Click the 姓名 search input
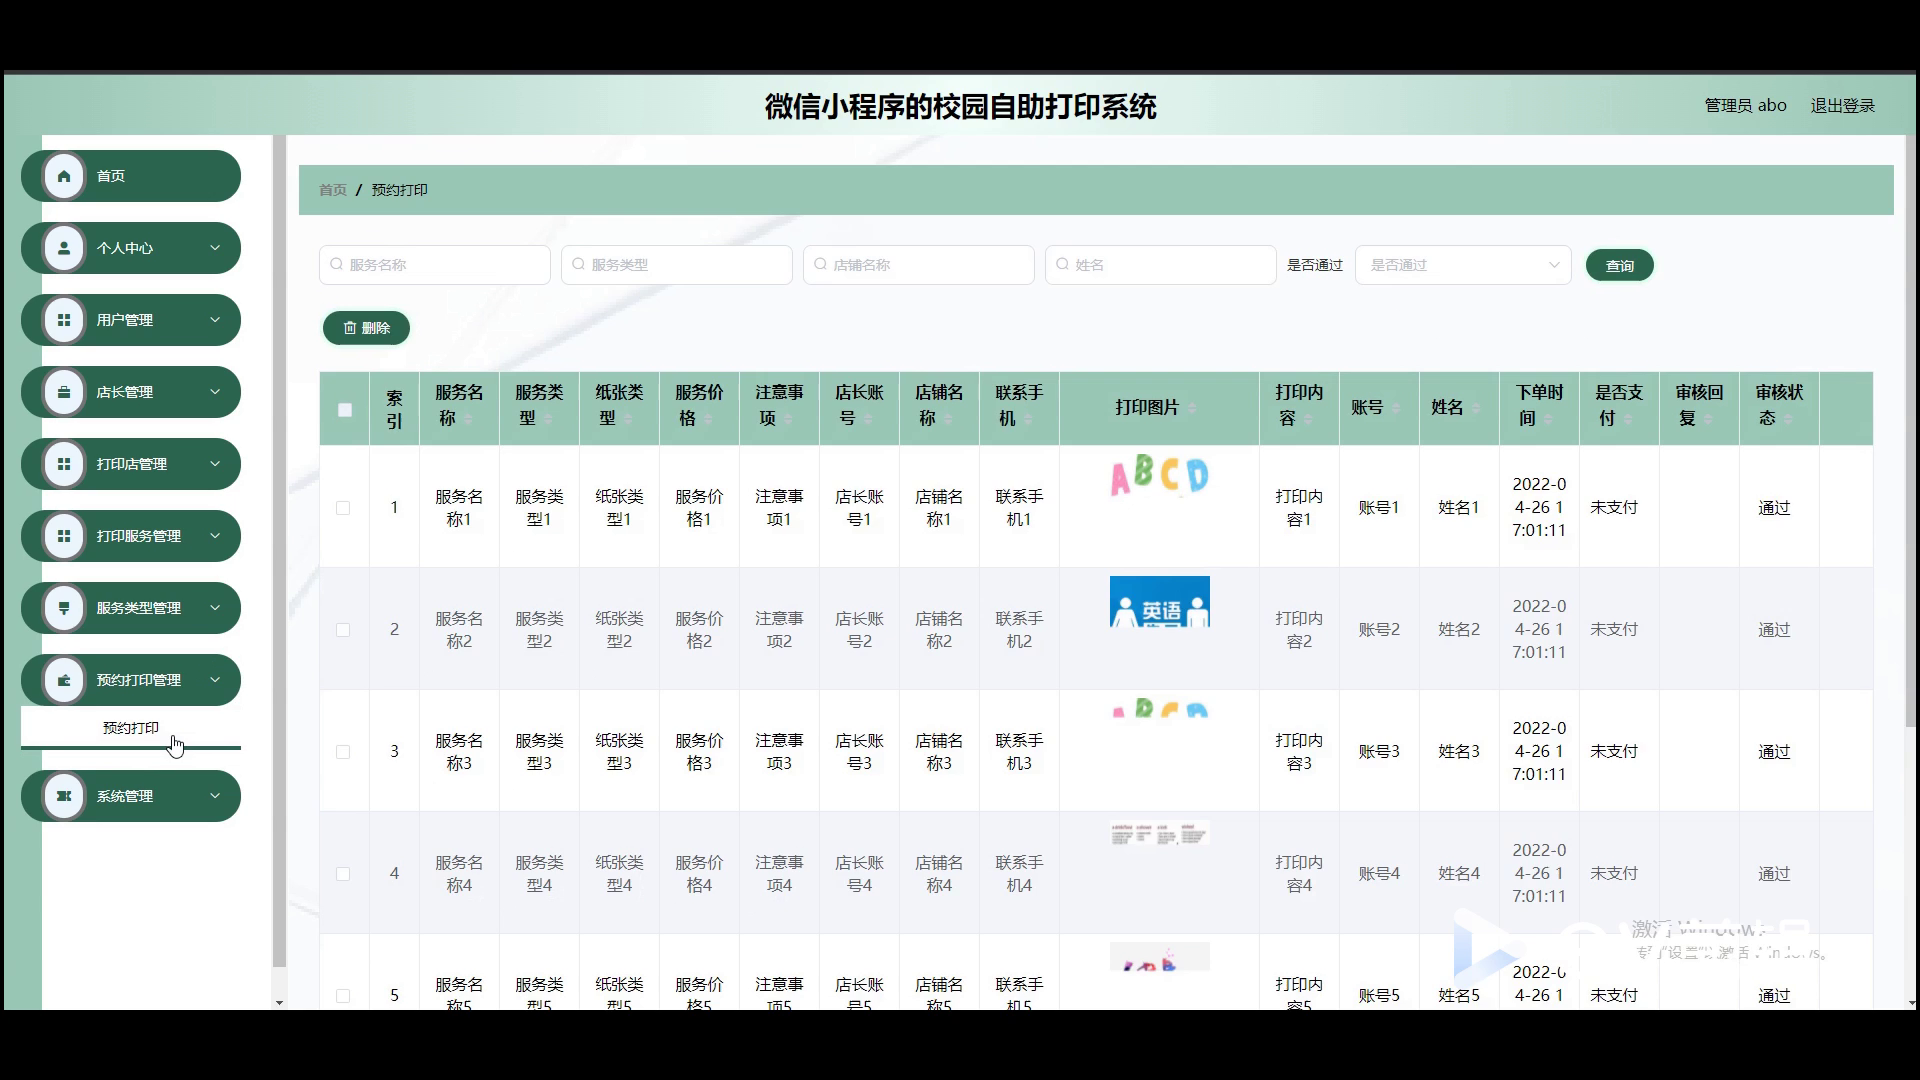 [1161, 265]
